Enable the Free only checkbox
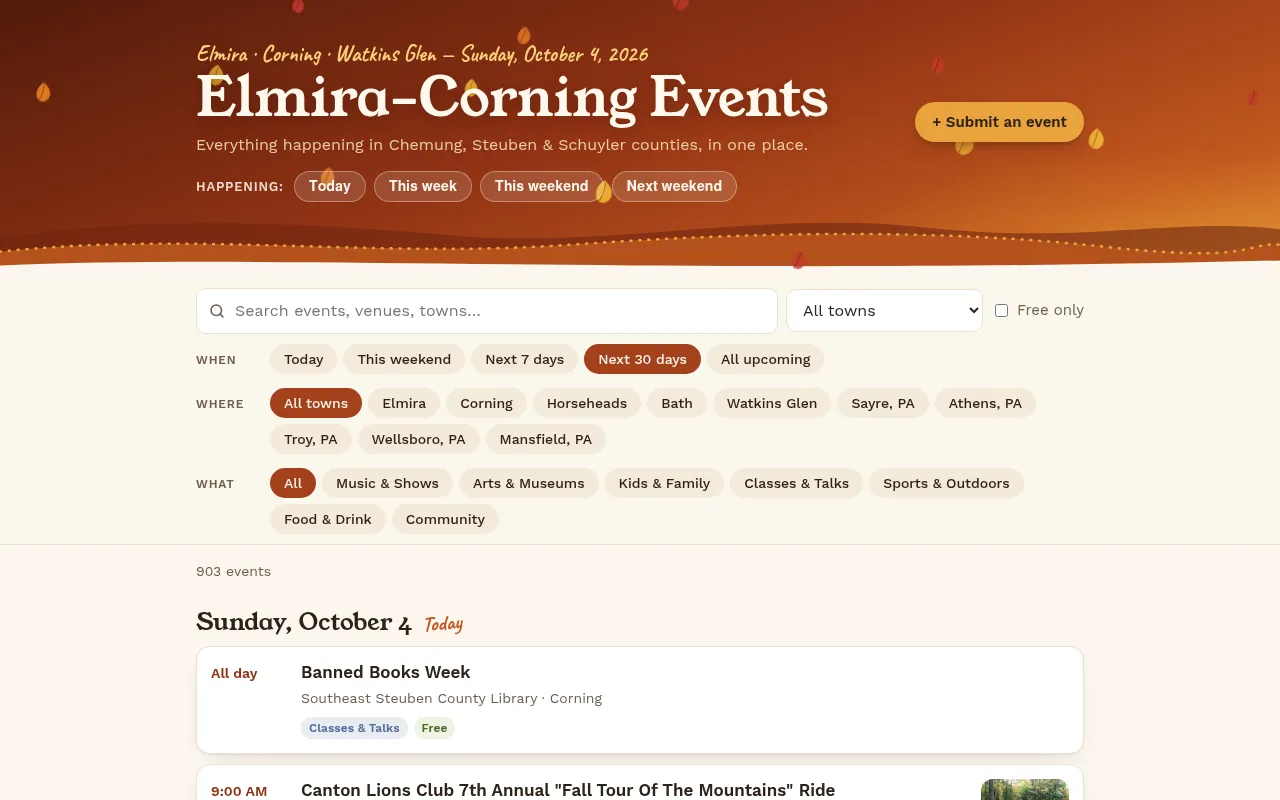The image size is (1280, 800). pos(1001,311)
